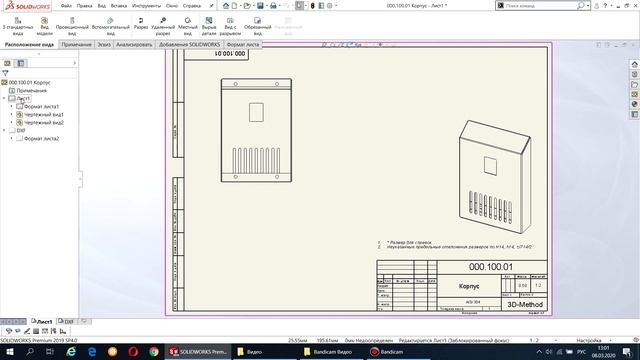Viewport: 640px width, 360px height.
Task: Create a Разрез section view
Action: pyautogui.click(x=141, y=23)
